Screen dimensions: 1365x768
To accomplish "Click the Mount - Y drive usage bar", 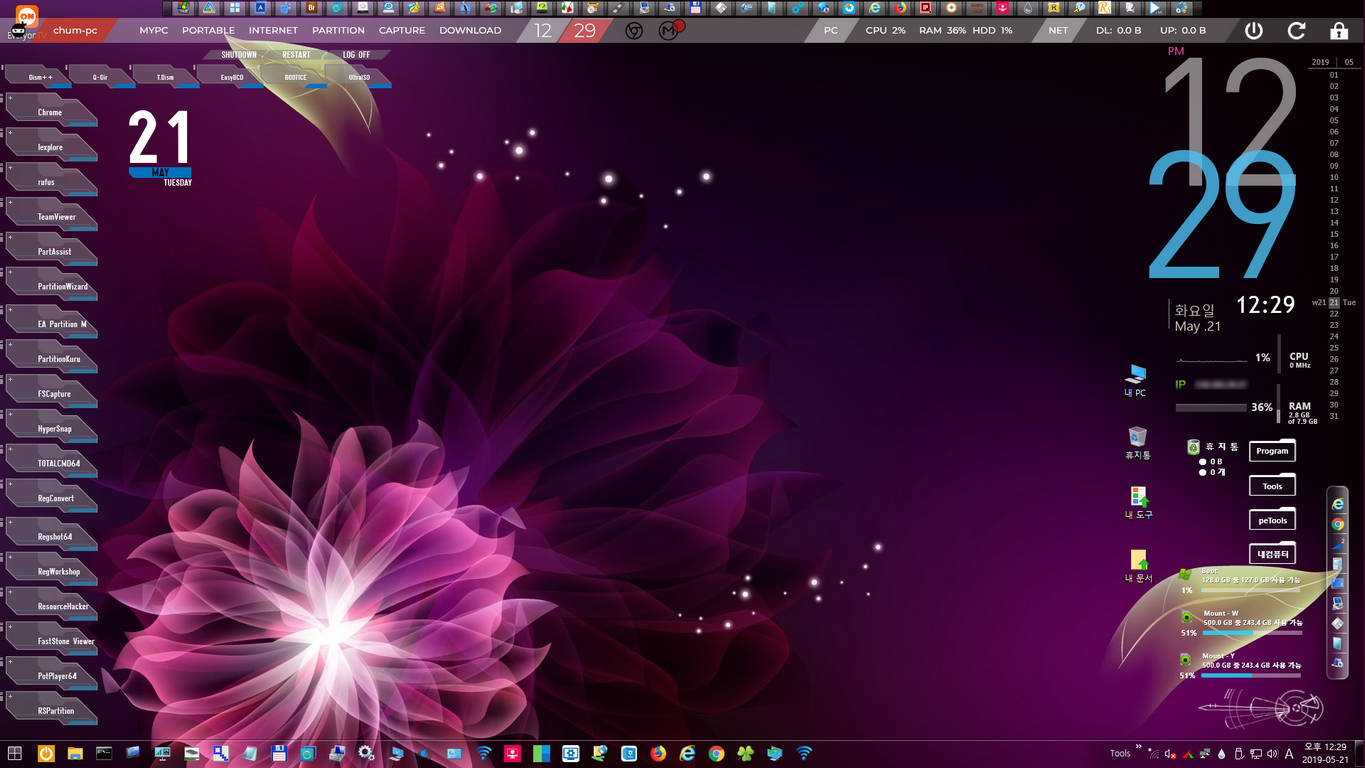I will [x=1251, y=675].
